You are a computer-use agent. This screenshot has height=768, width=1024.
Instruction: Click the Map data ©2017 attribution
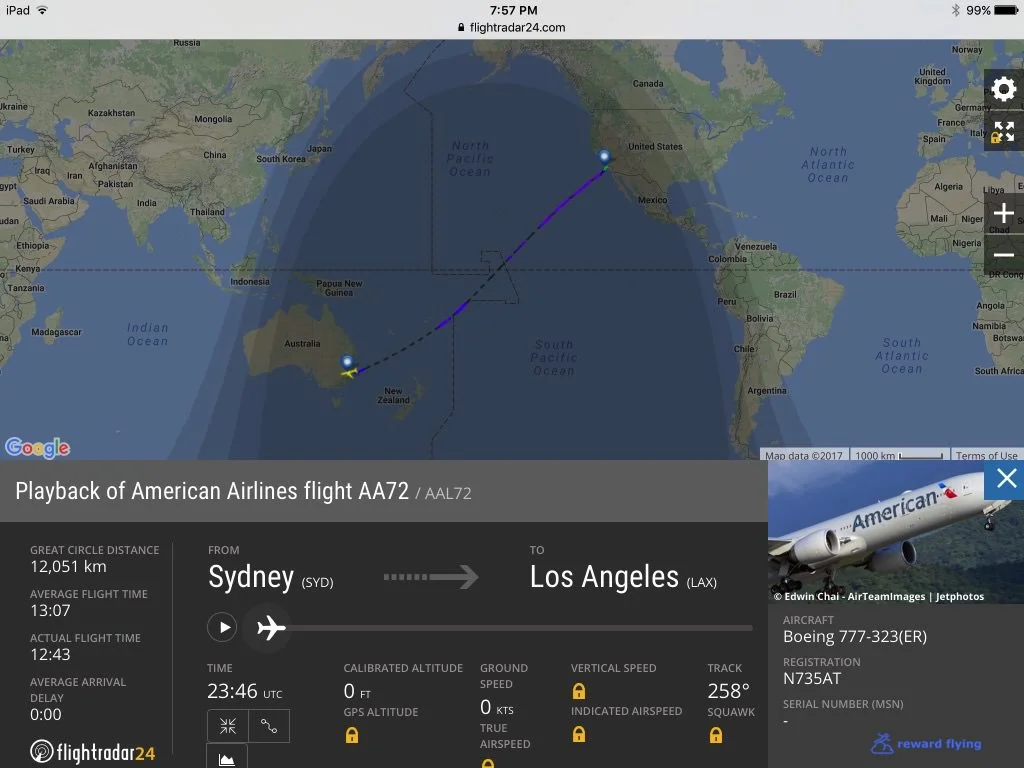coord(803,455)
